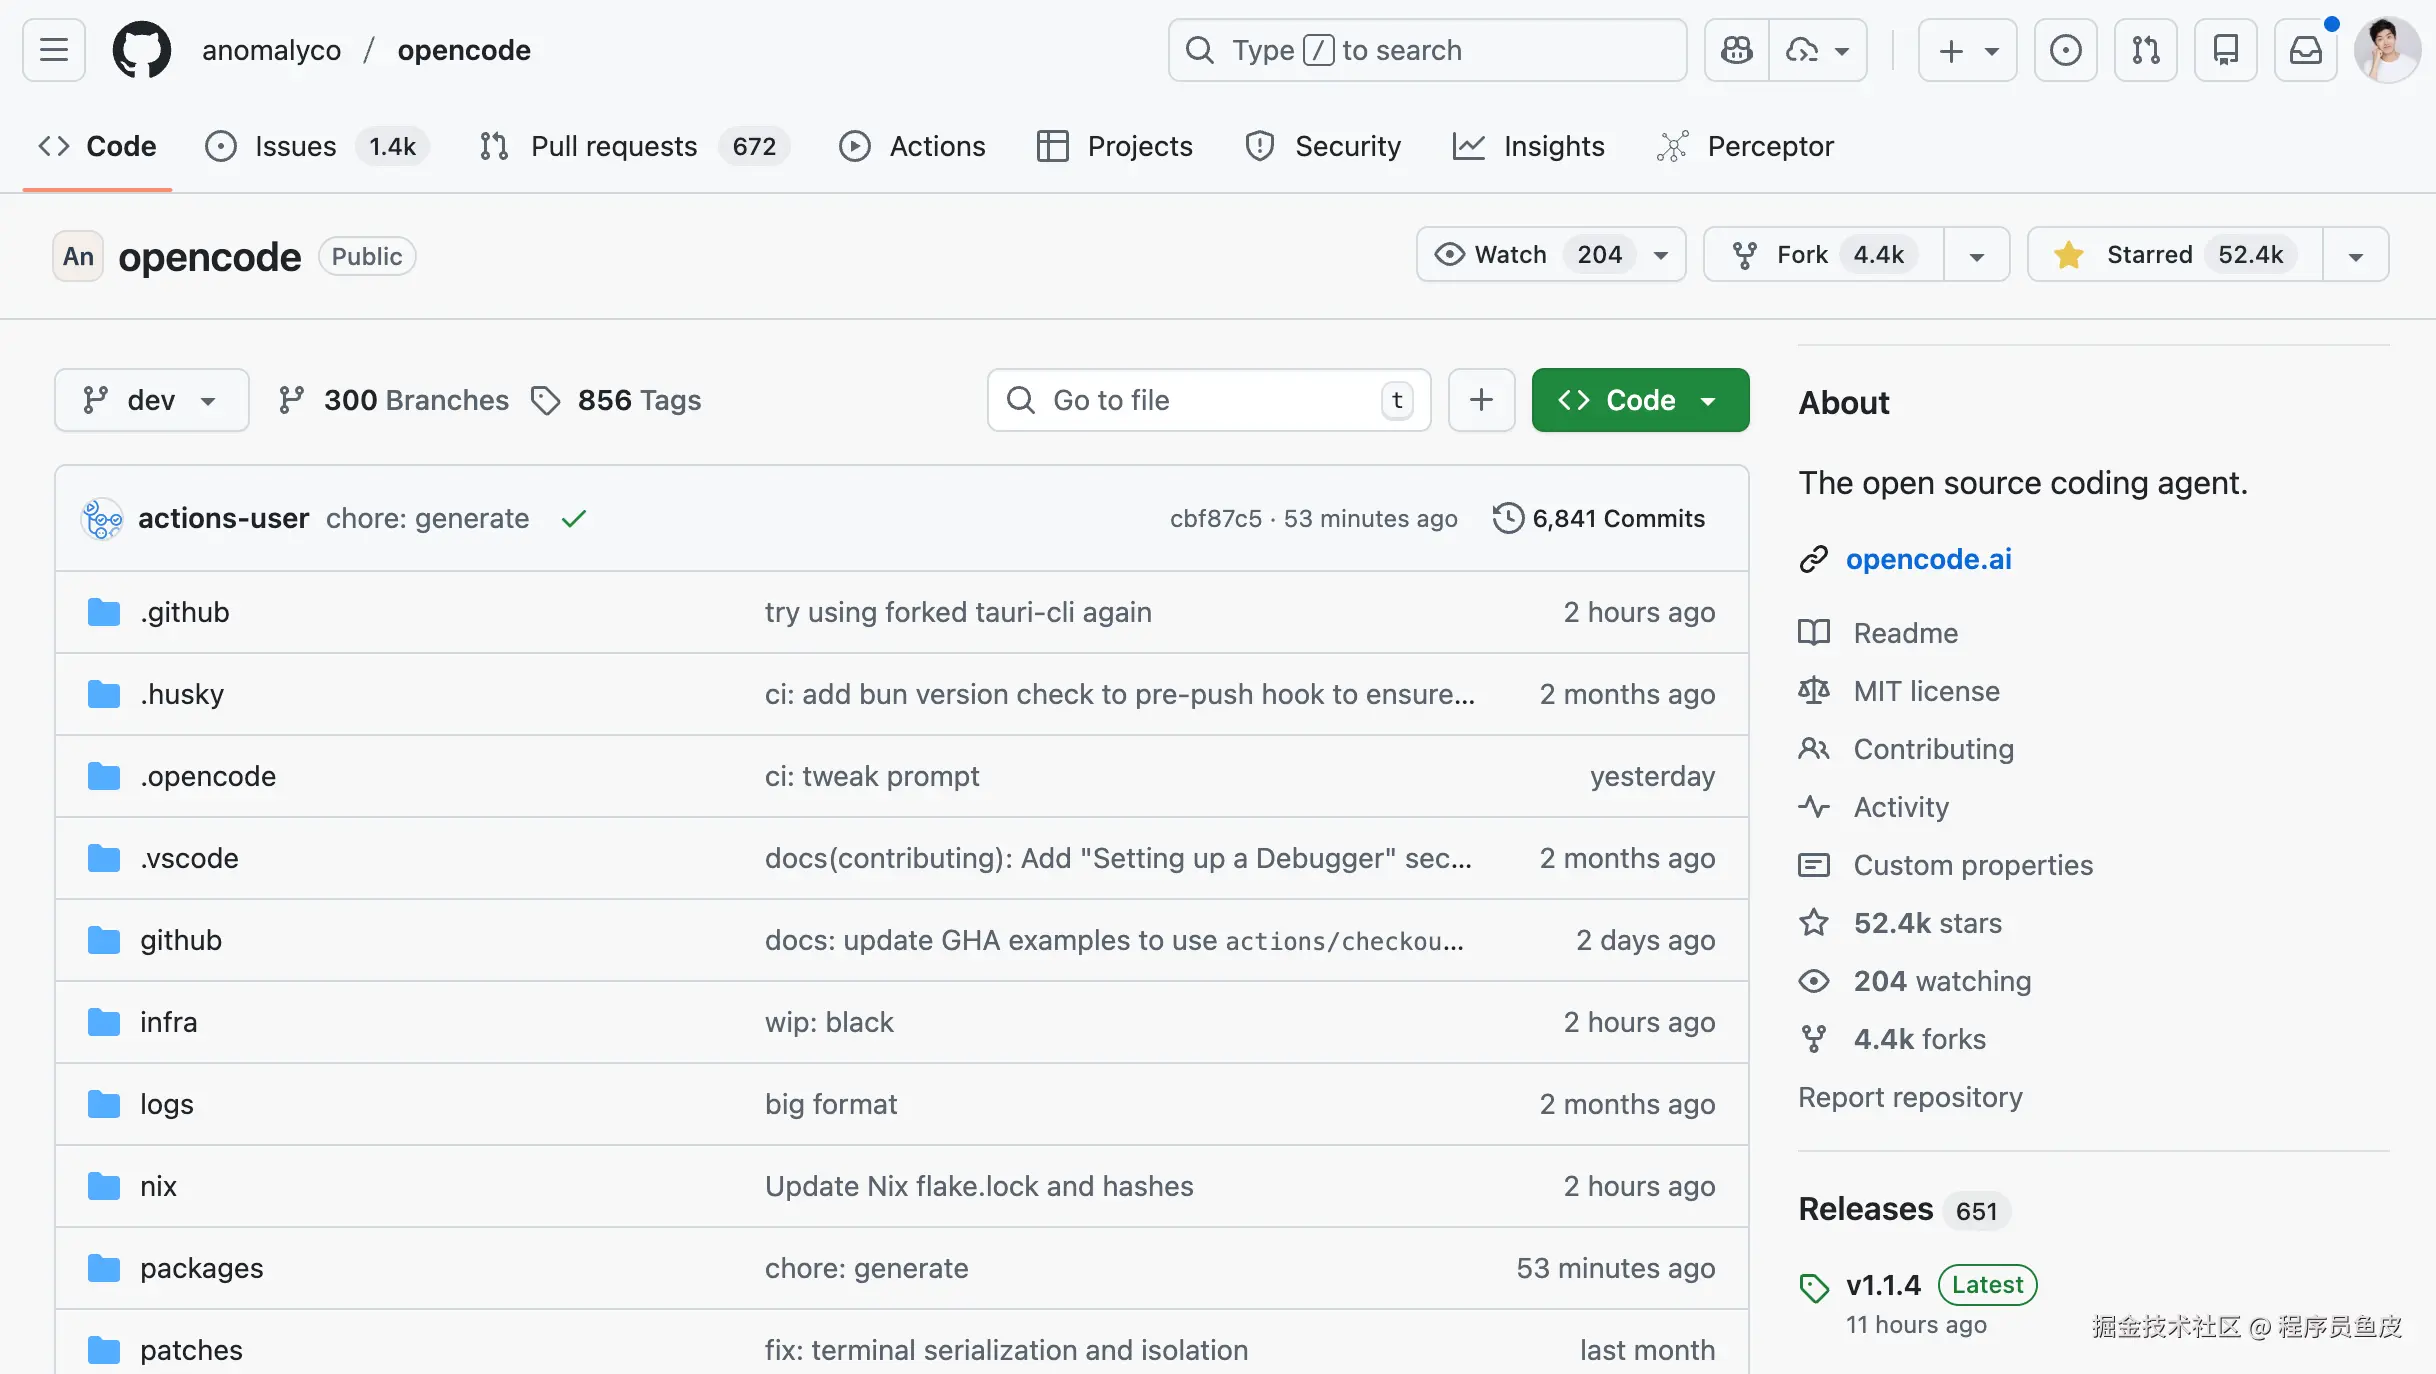Viewport: 2436px width, 1374px height.
Task: Click the GitHub Octocat logo
Action: tap(141, 50)
